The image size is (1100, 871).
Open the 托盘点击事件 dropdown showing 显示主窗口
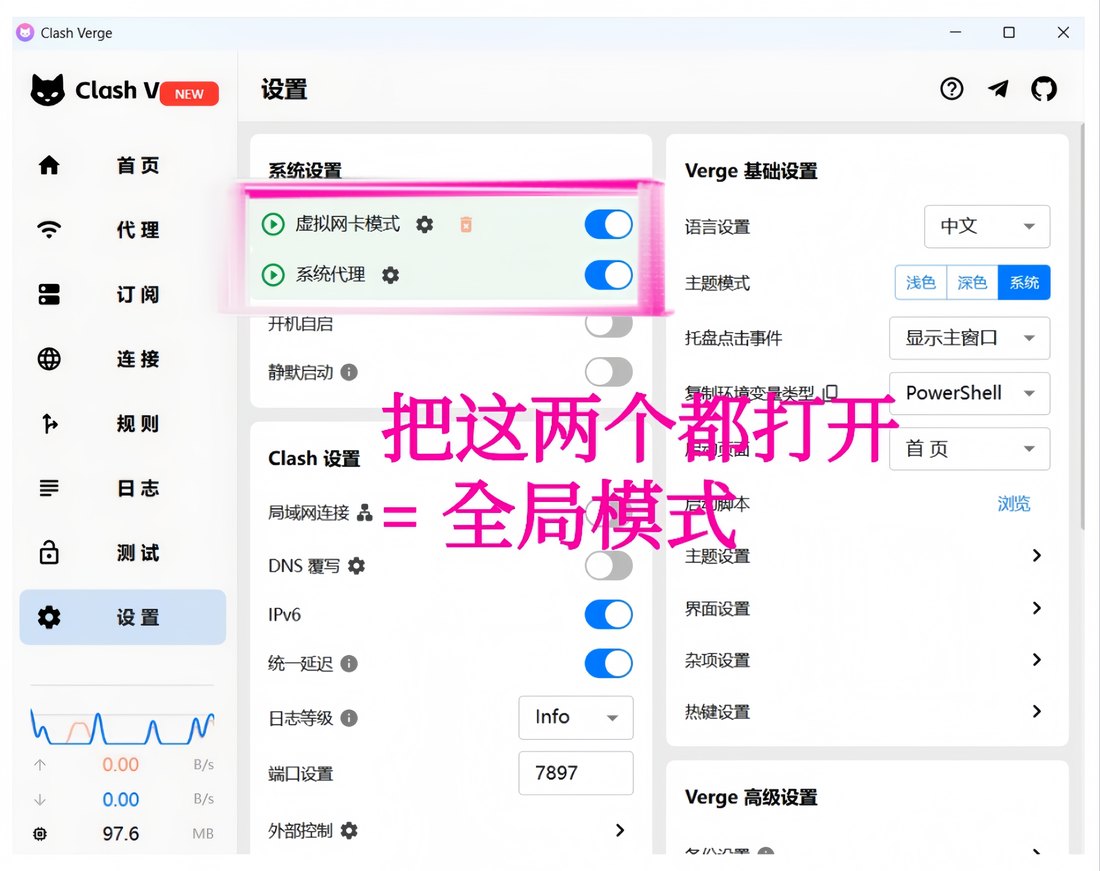[970, 338]
